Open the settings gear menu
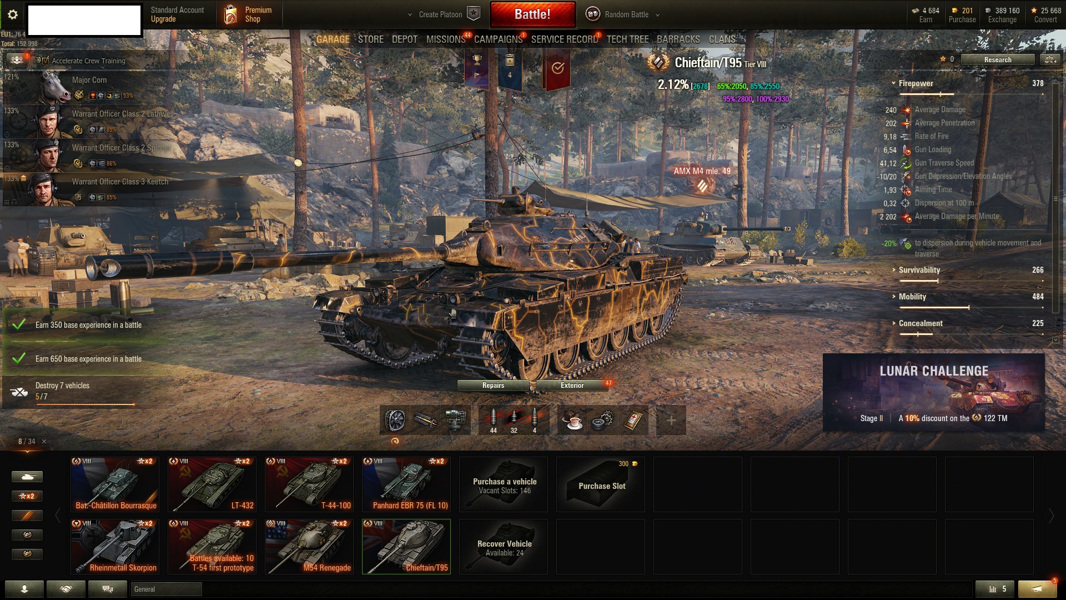1066x600 pixels. pos(12,14)
